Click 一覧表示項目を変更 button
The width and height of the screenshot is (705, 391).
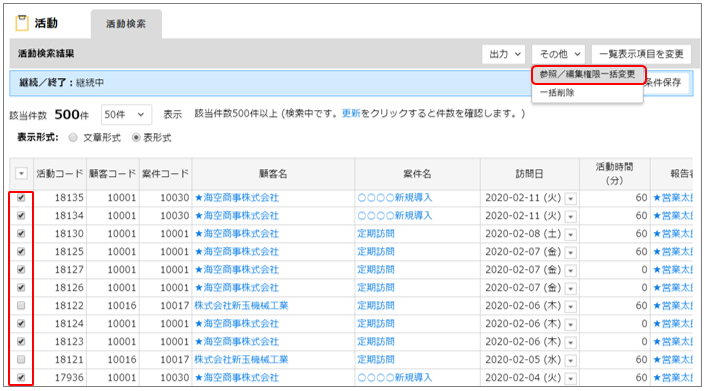(x=641, y=54)
